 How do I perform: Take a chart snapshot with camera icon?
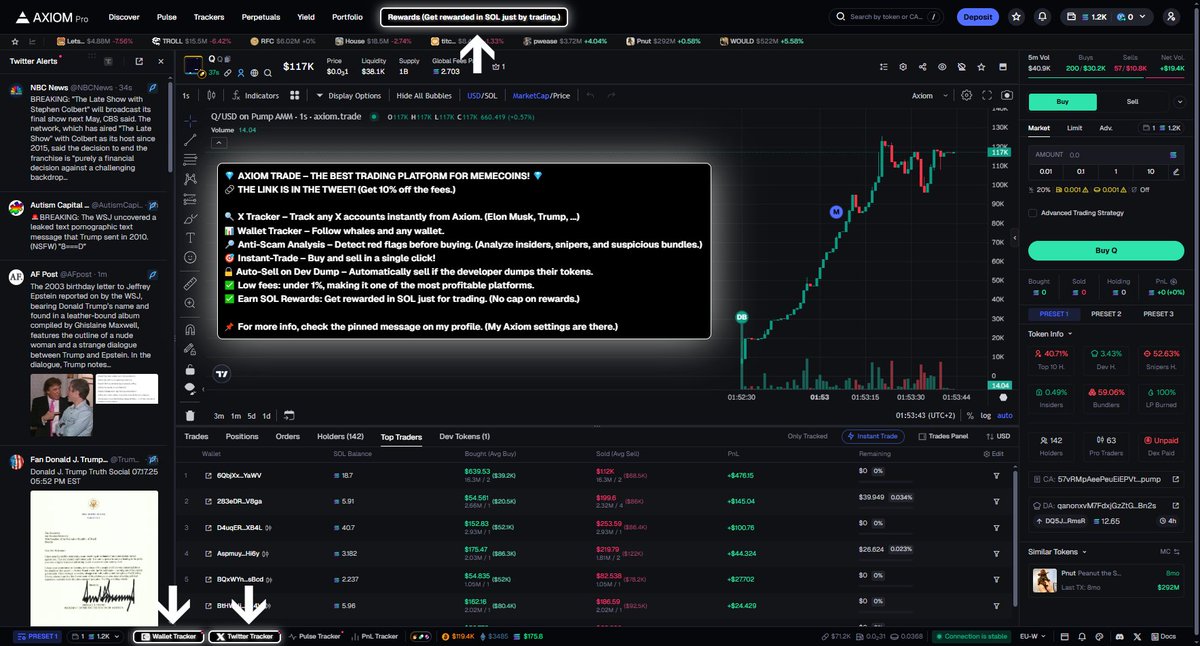(1007, 96)
